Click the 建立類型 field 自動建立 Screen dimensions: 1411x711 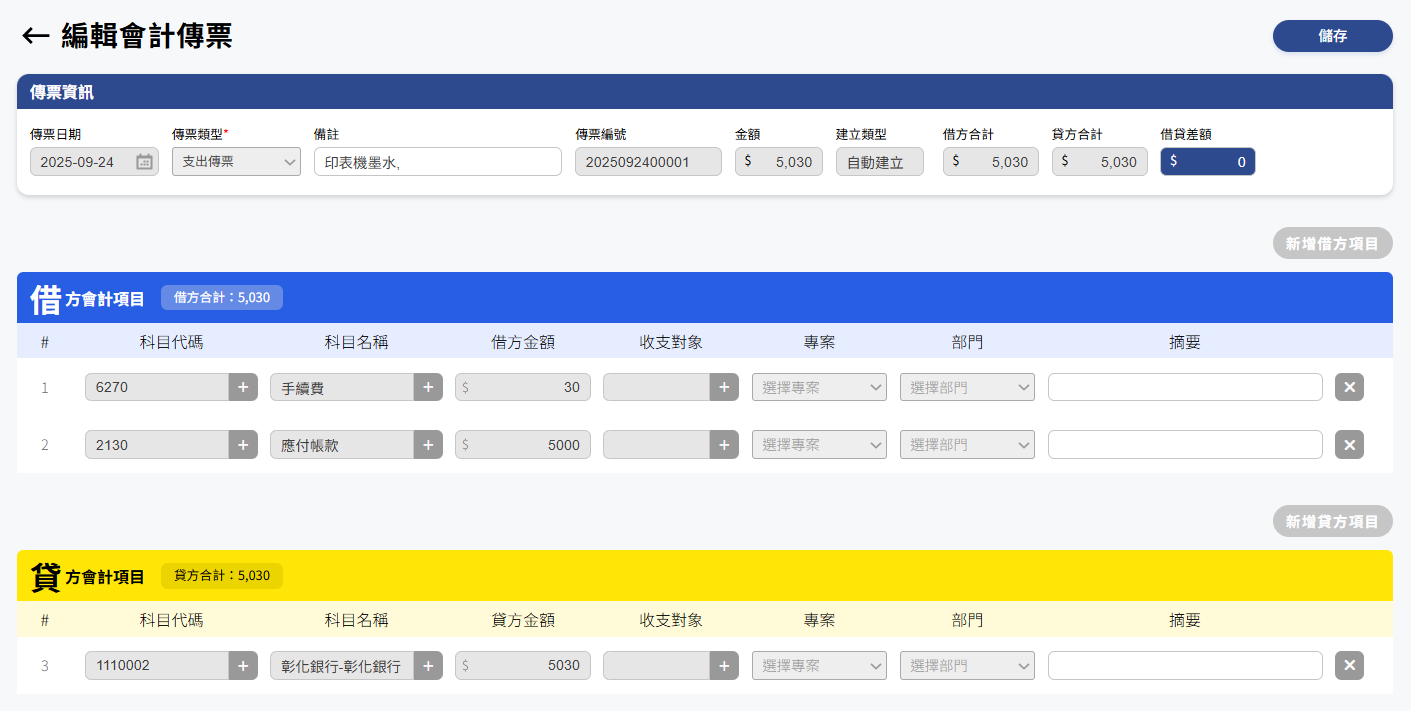click(880, 162)
